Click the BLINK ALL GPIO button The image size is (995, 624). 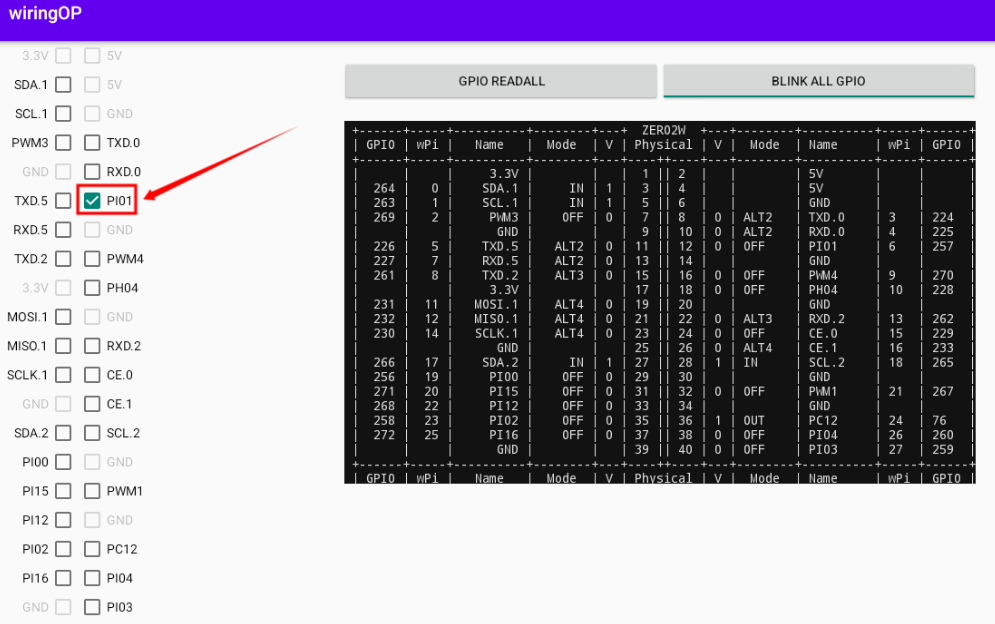(819, 81)
